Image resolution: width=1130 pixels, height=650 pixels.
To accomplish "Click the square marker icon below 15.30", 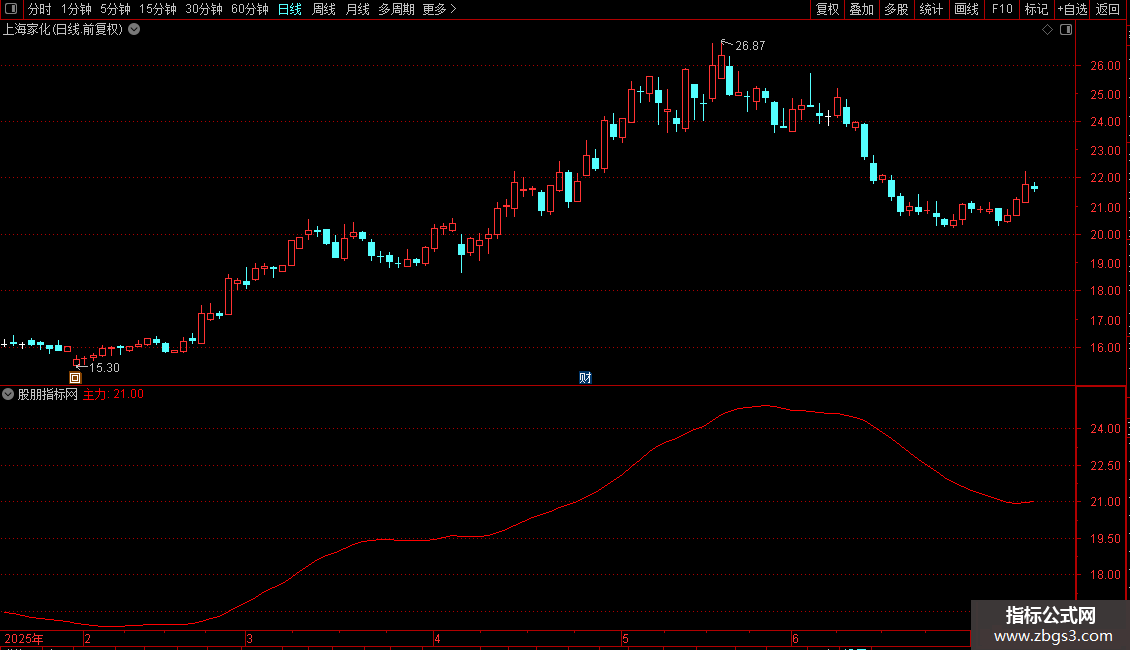I will 75,378.
